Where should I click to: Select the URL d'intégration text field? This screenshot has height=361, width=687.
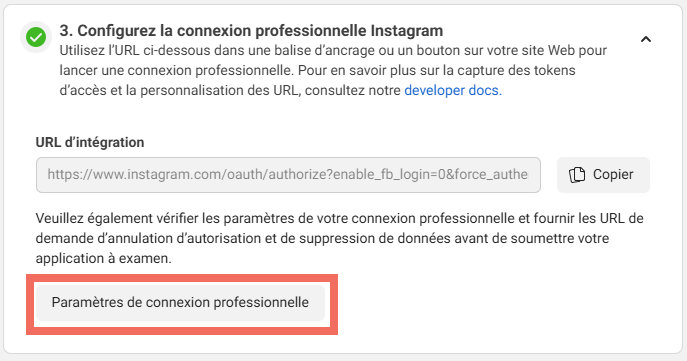[288, 175]
